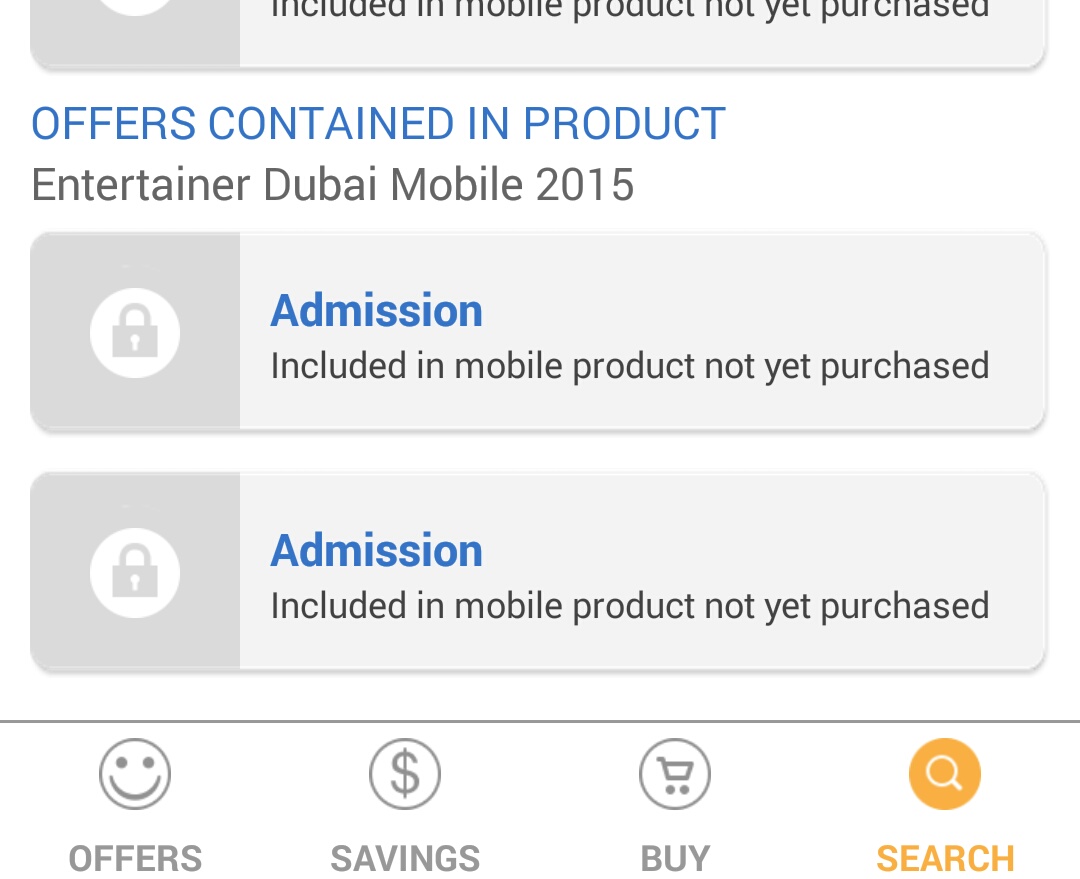Tap partially visible lock icon at top card
Image resolution: width=1080 pixels, height=879 pixels.
pyautogui.click(x=135, y=7)
